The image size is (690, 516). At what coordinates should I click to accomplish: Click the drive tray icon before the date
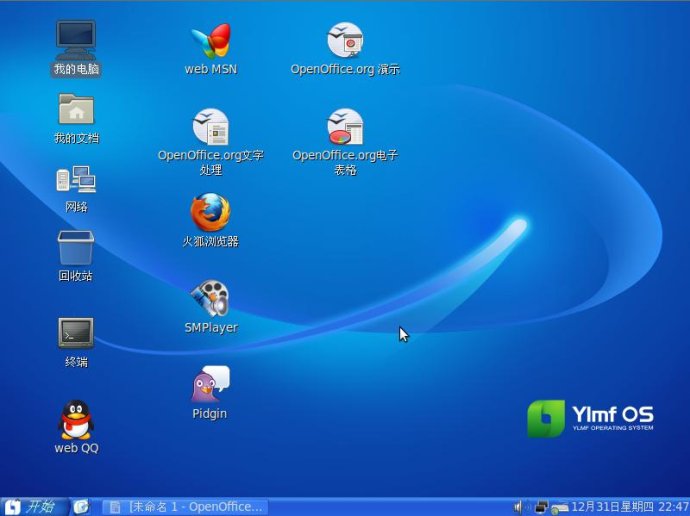point(559,509)
